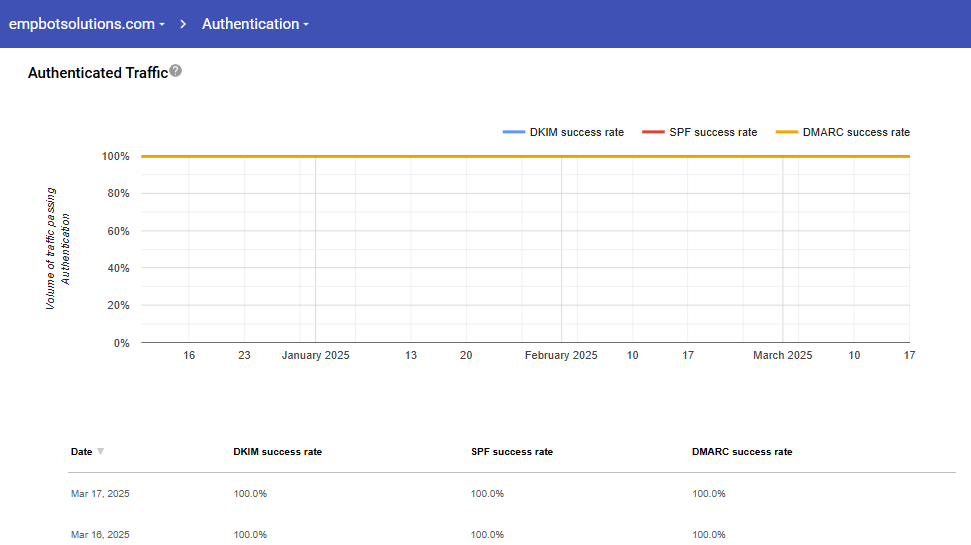971x545 pixels.
Task: Sort table by the Date column header
Action: (x=81, y=452)
